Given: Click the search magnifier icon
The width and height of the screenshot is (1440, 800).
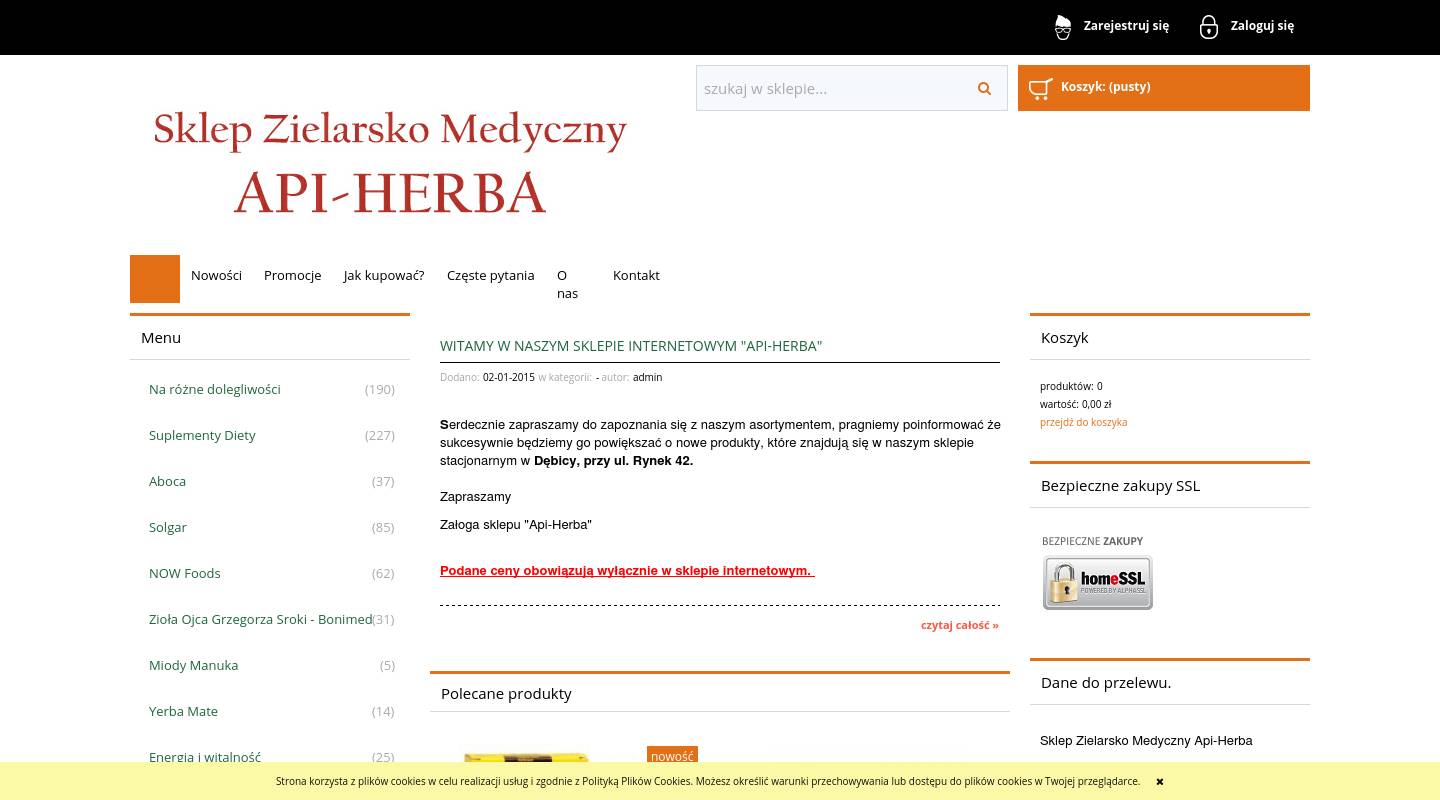Looking at the screenshot, I should click(984, 89).
